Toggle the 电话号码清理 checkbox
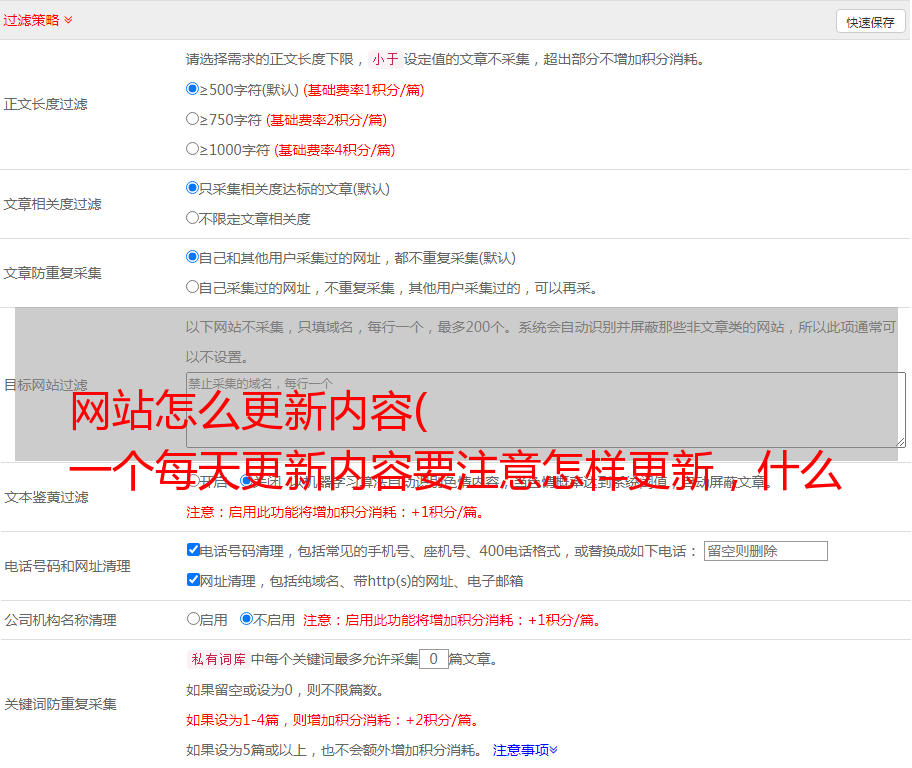This screenshot has height=768, width=912. [193, 550]
